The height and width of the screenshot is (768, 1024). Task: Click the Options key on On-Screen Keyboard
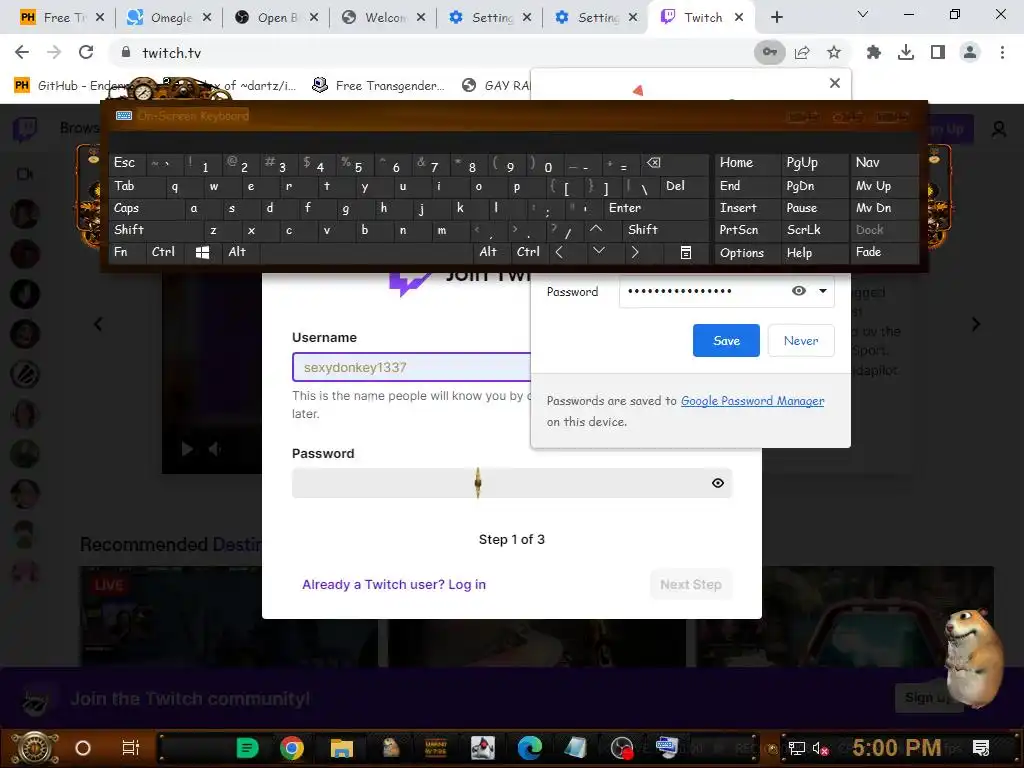point(747,252)
